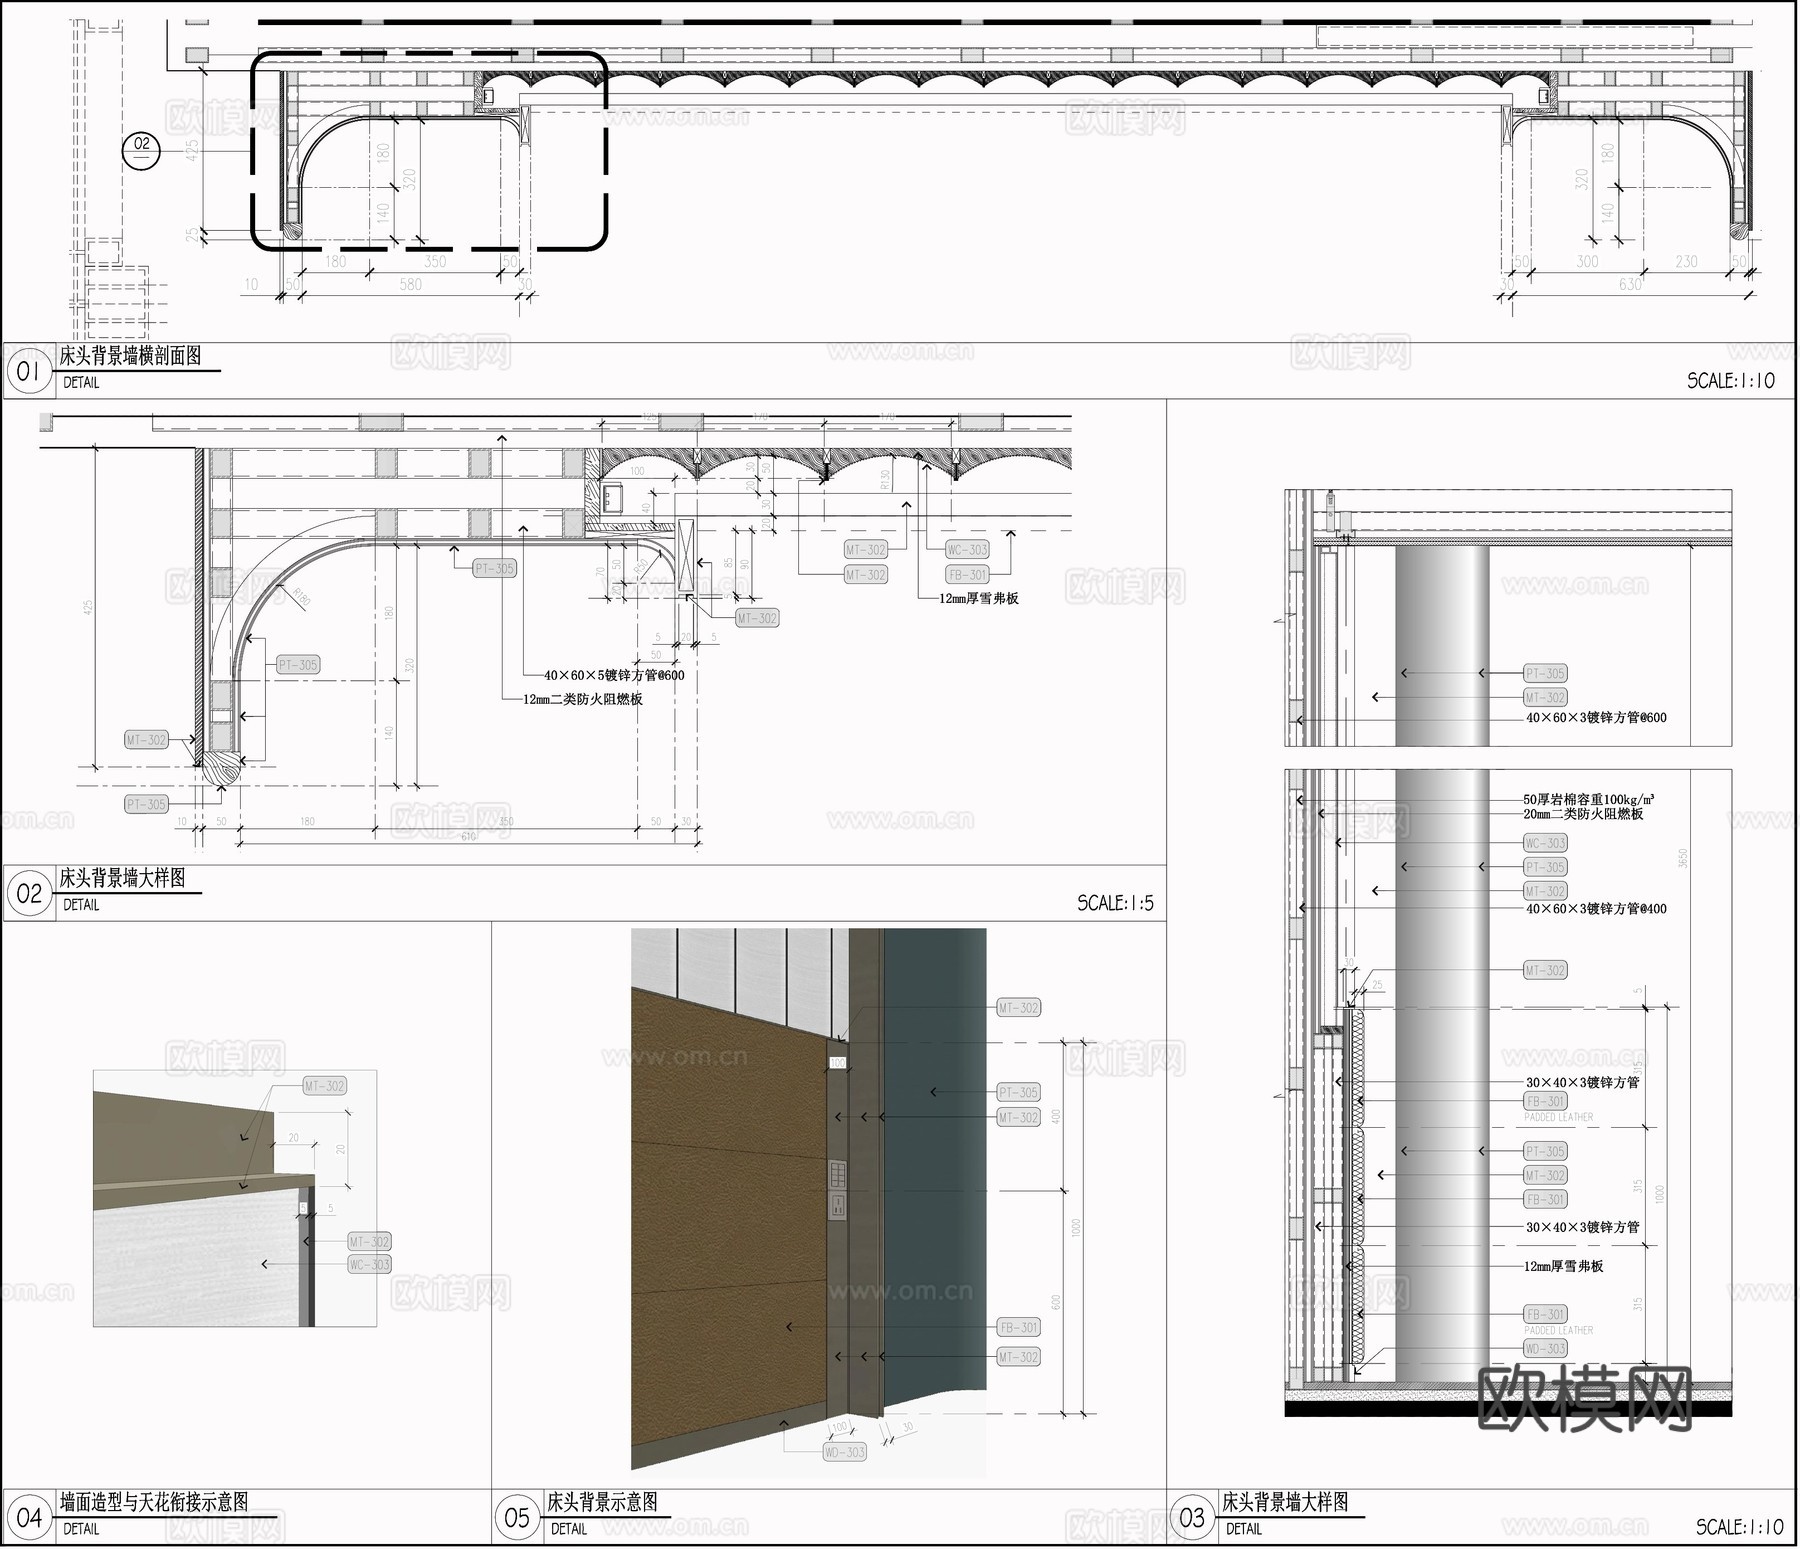This screenshot has height=1549, width=1800.
Task: Click the 12mm厚雪弗板 note in detail 03
Action: pyautogui.click(x=1563, y=1266)
